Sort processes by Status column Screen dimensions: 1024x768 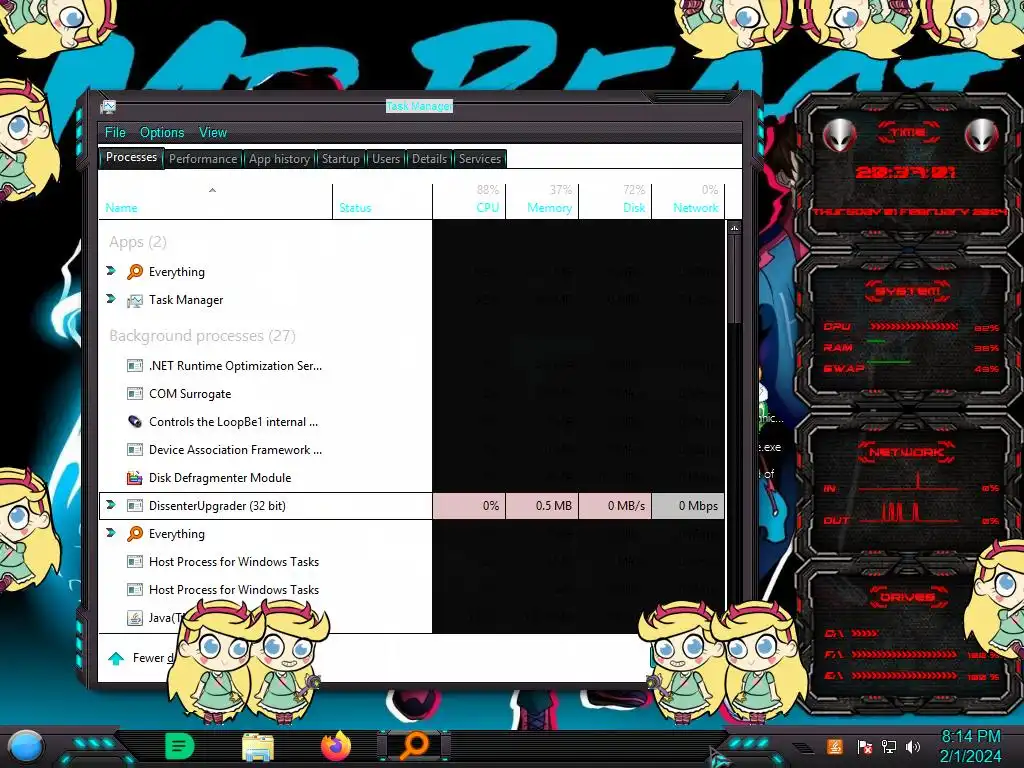click(x=382, y=201)
